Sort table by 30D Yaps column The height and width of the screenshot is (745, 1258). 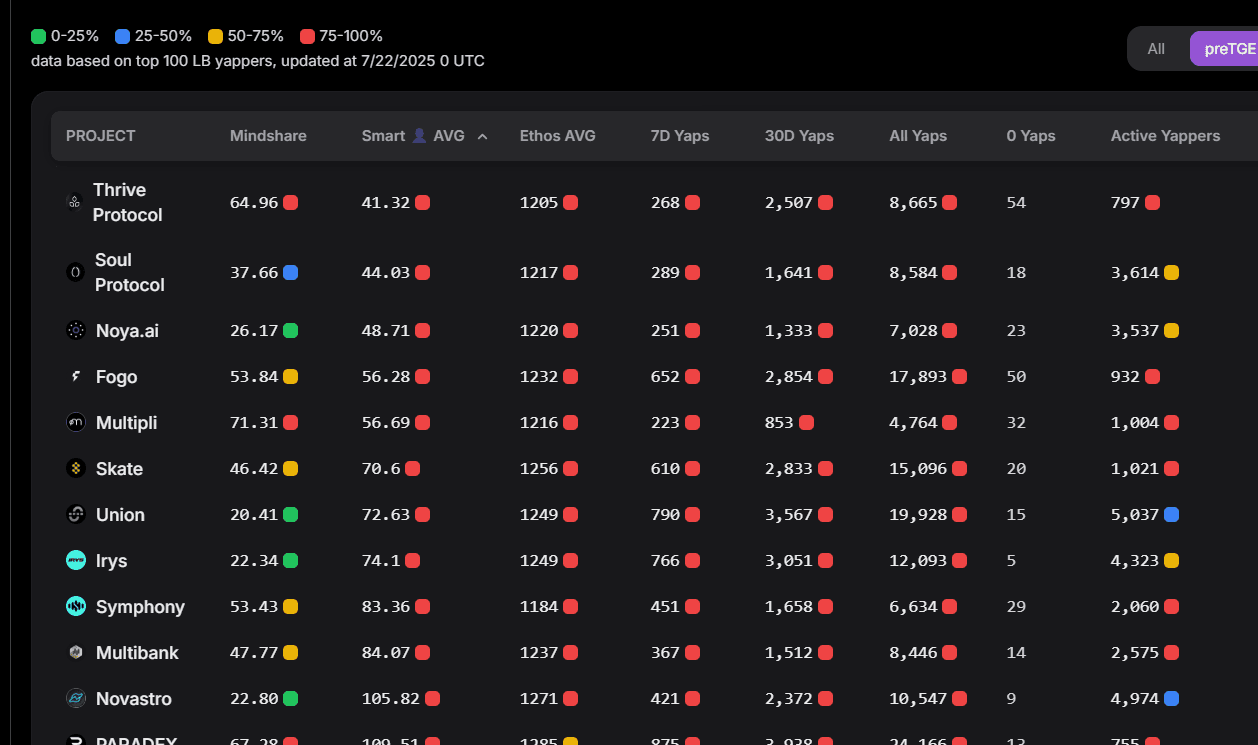tap(799, 136)
